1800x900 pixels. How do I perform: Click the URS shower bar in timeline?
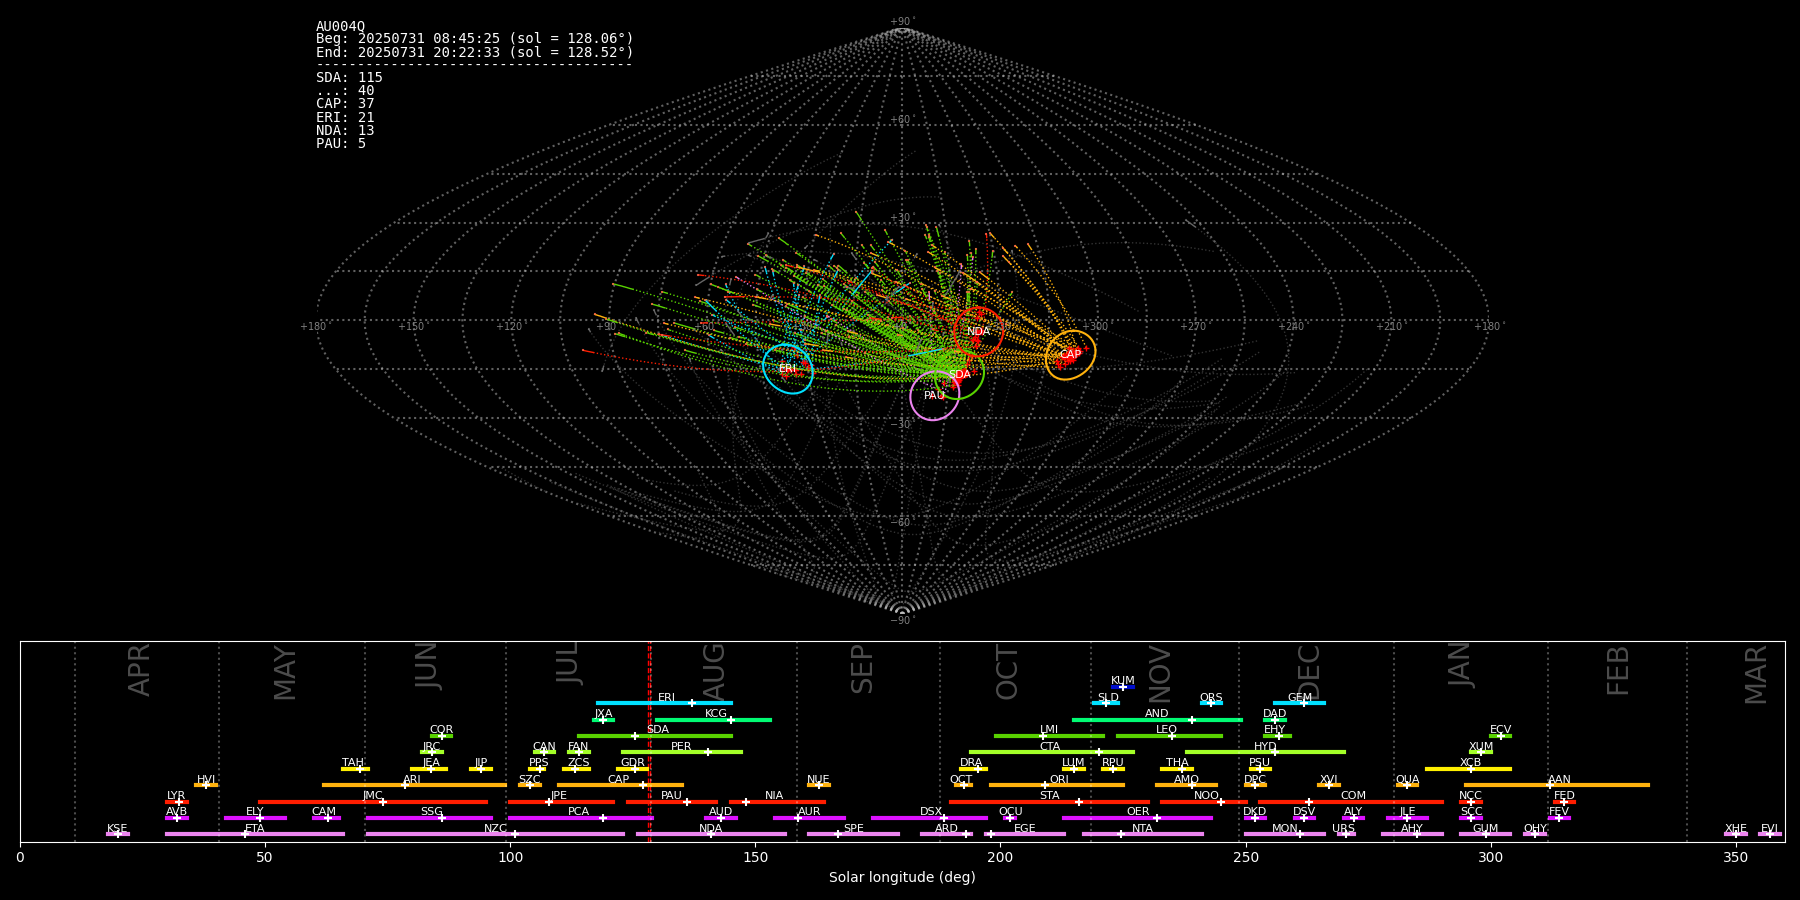tap(1345, 834)
